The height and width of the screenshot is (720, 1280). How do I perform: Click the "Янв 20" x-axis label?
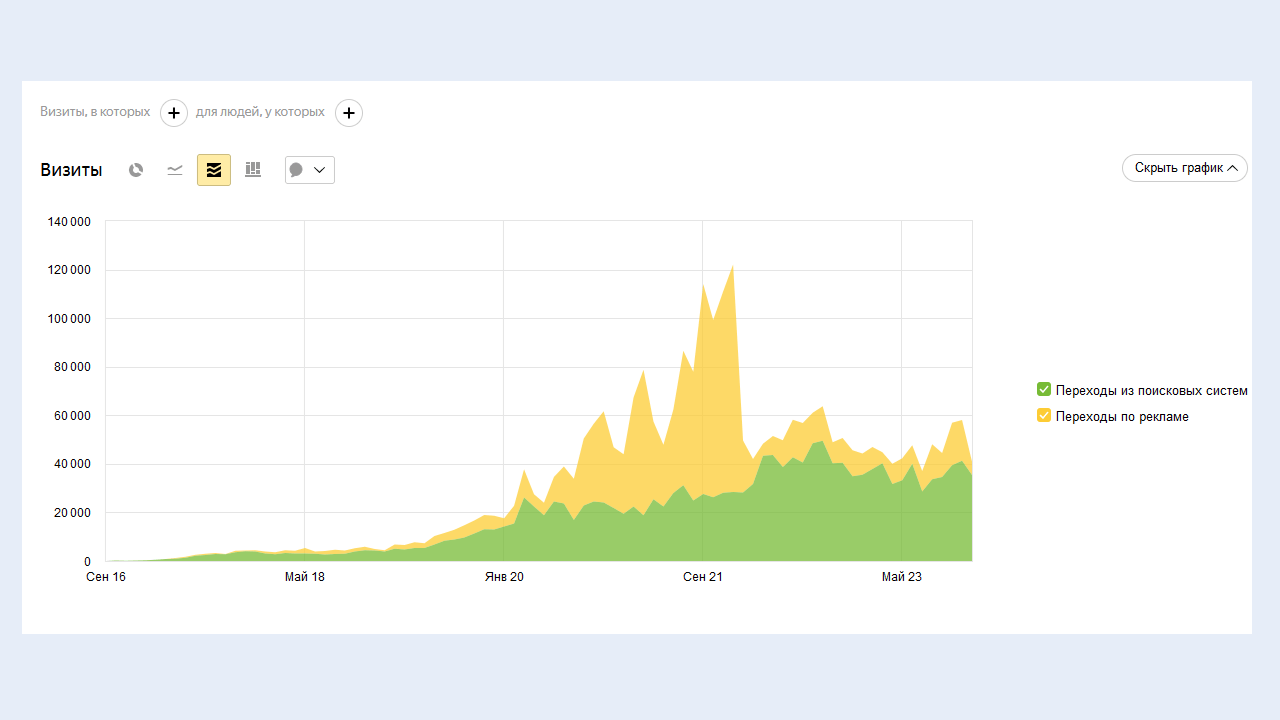click(x=504, y=577)
